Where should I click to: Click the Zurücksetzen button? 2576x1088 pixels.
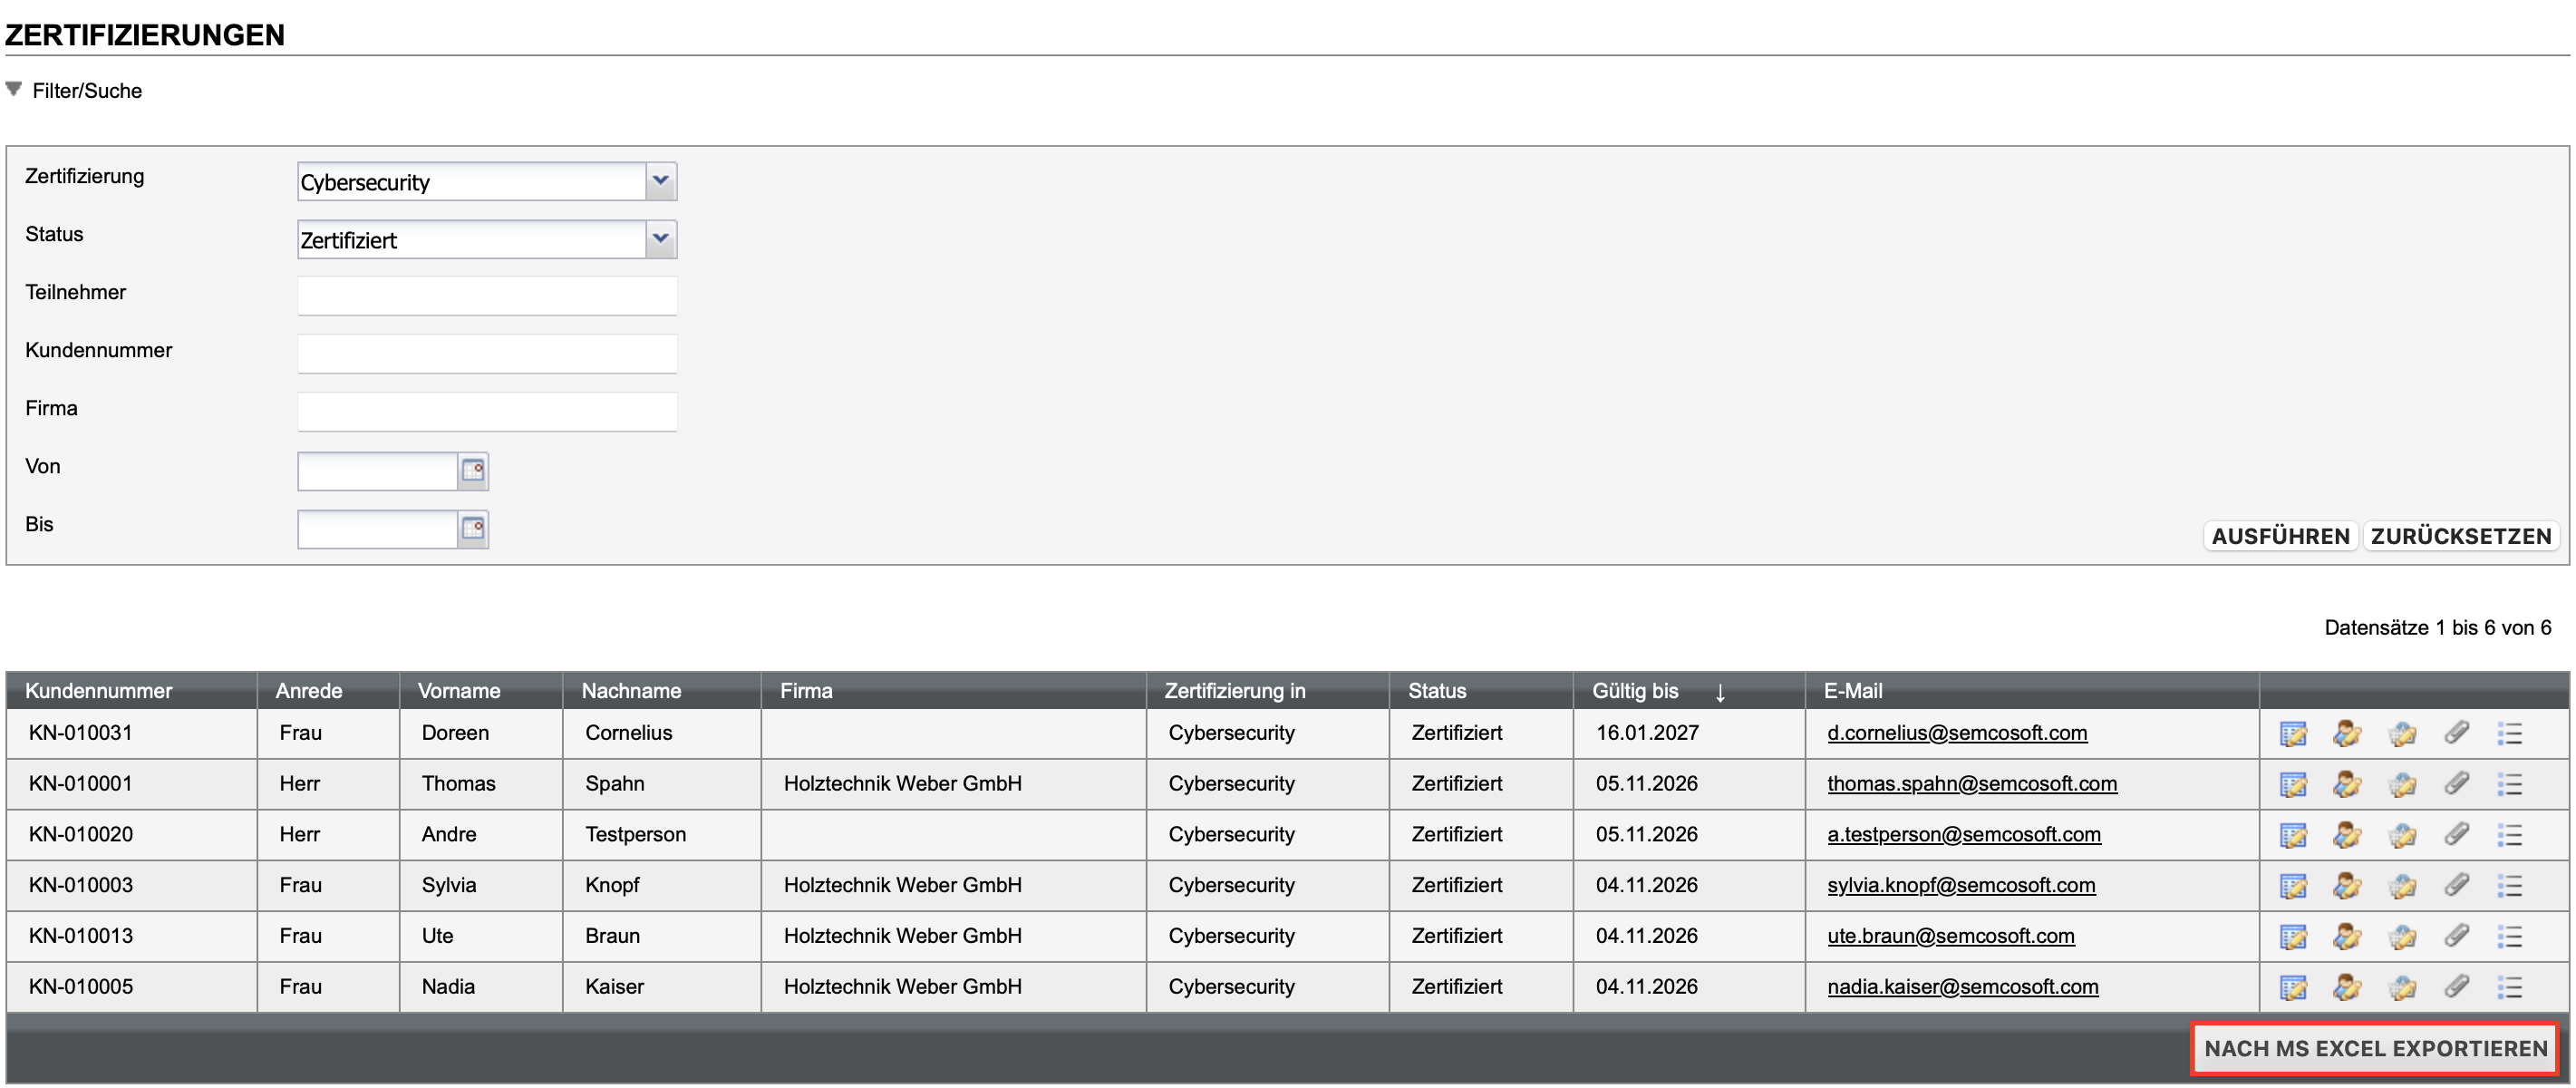click(x=2460, y=537)
